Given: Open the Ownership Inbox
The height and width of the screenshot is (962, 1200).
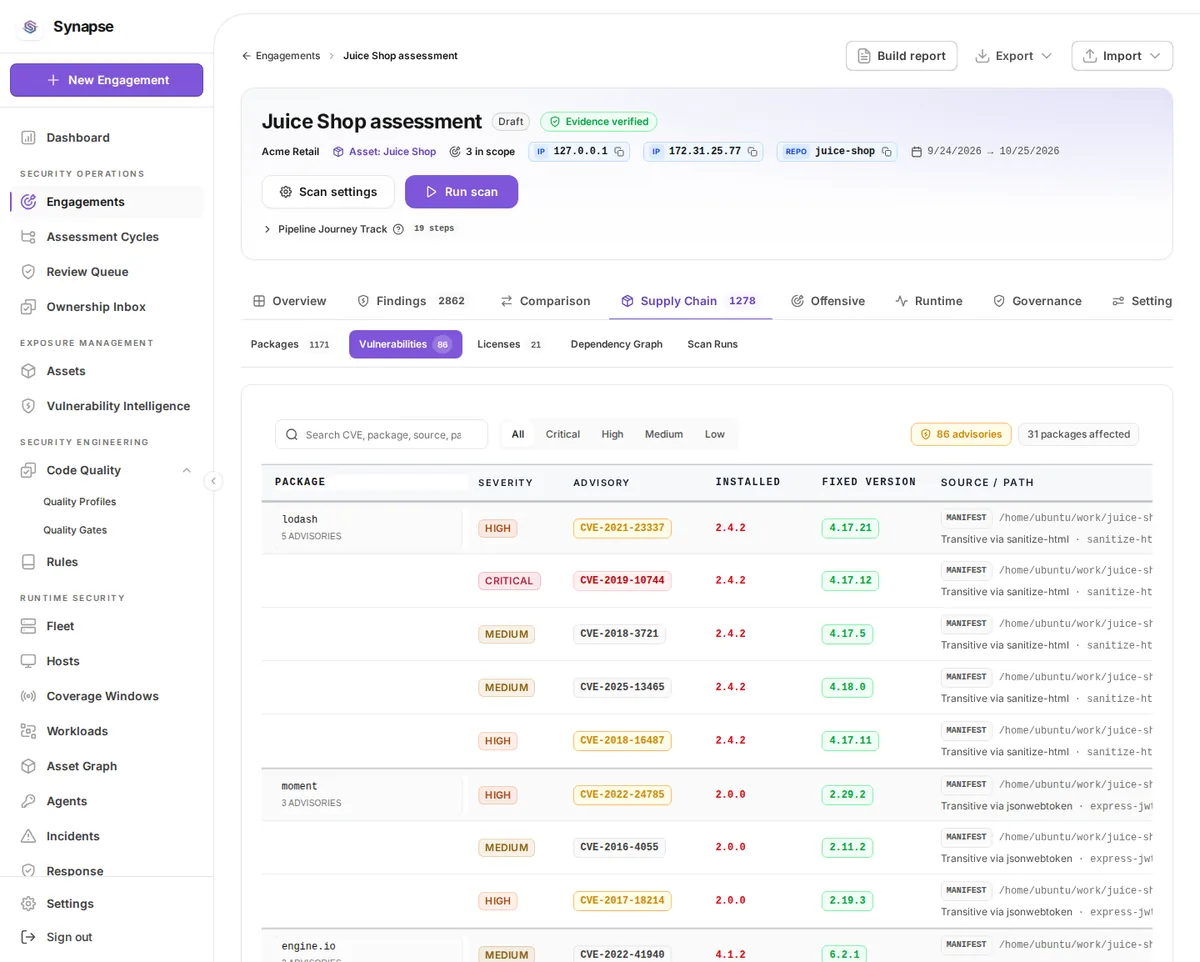Looking at the screenshot, I should pyautogui.click(x=106, y=306).
